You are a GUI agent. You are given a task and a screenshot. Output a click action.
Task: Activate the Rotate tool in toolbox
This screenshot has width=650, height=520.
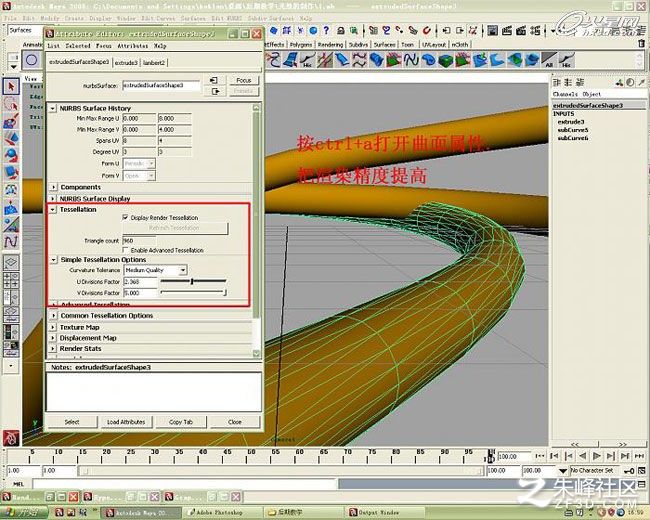point(11,155)
